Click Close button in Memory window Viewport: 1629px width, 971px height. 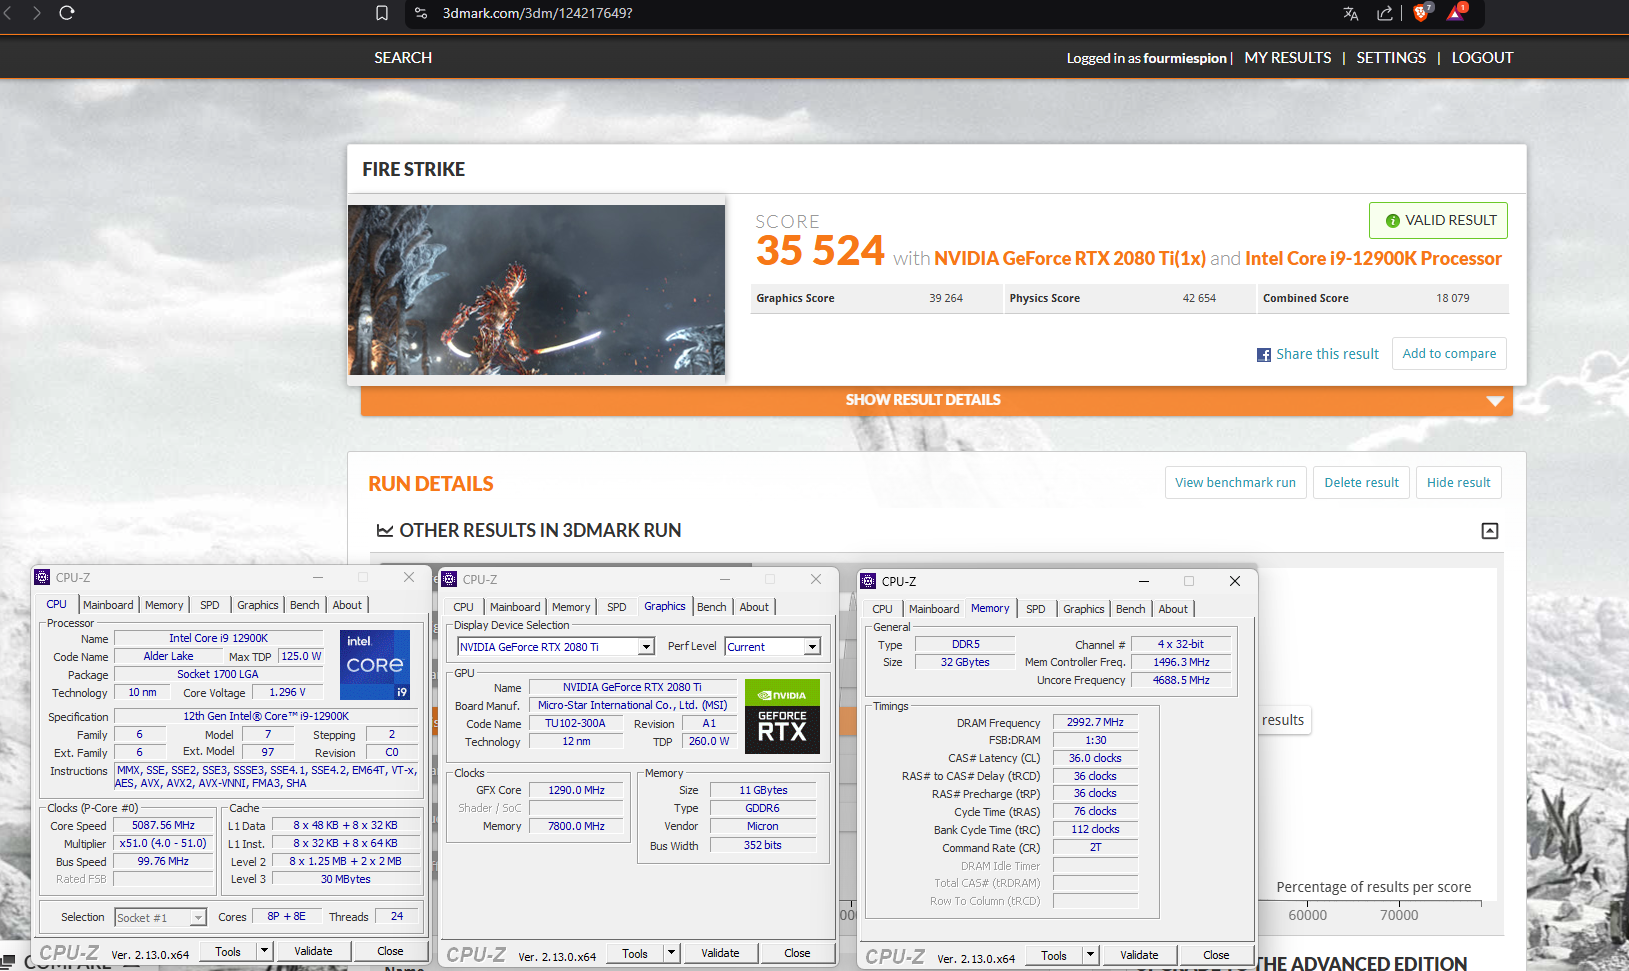point(1216,955)
